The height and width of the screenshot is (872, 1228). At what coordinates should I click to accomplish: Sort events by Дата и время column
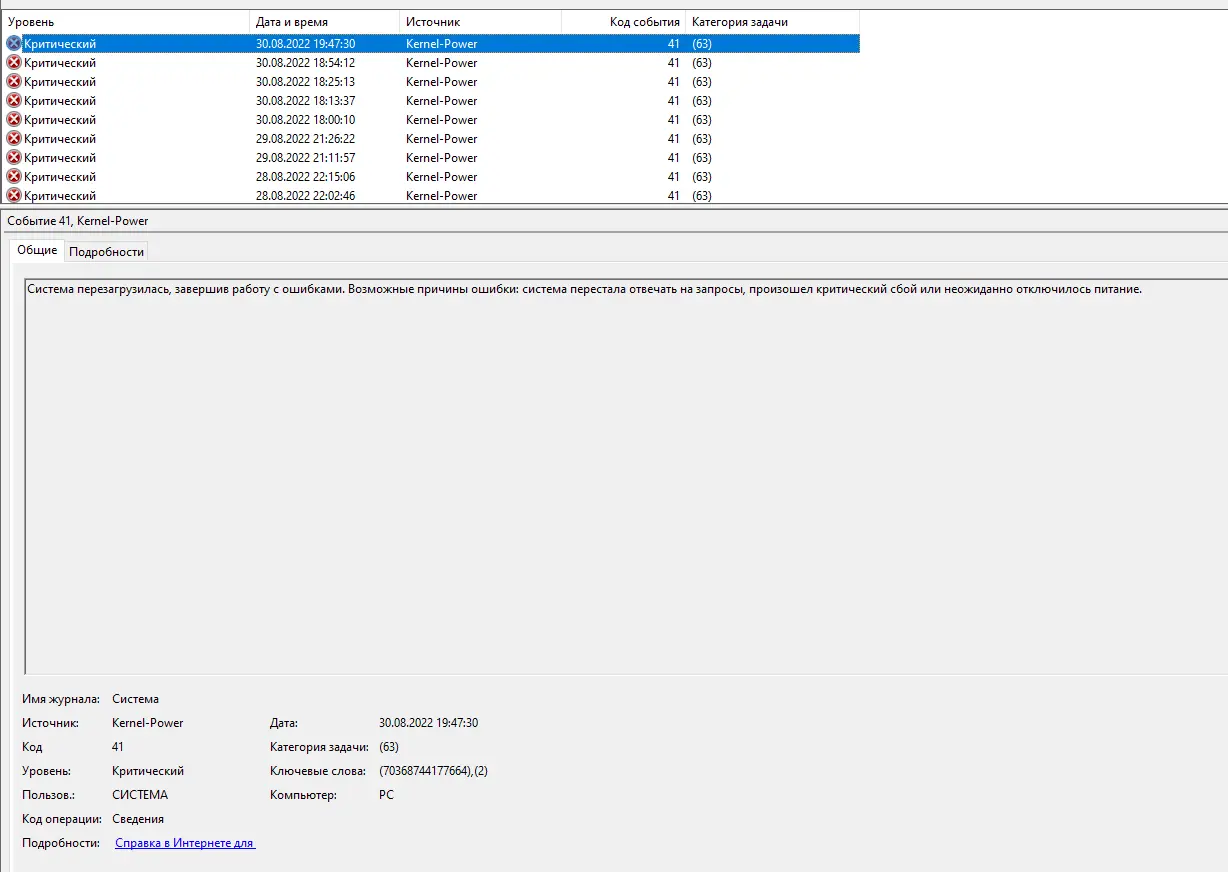tap(325, 22)
